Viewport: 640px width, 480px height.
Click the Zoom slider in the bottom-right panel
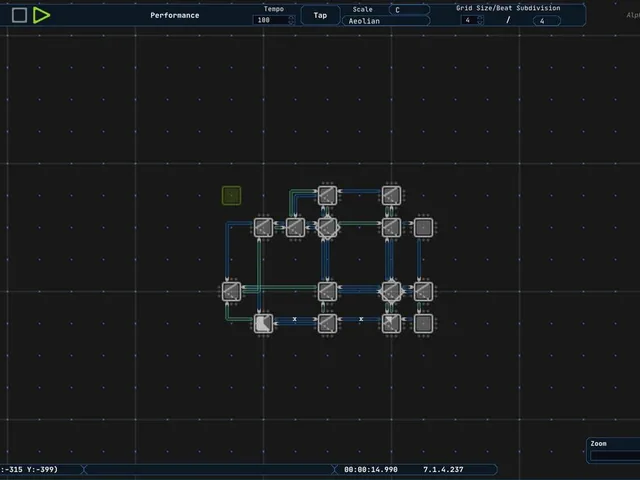pos(616,456)
